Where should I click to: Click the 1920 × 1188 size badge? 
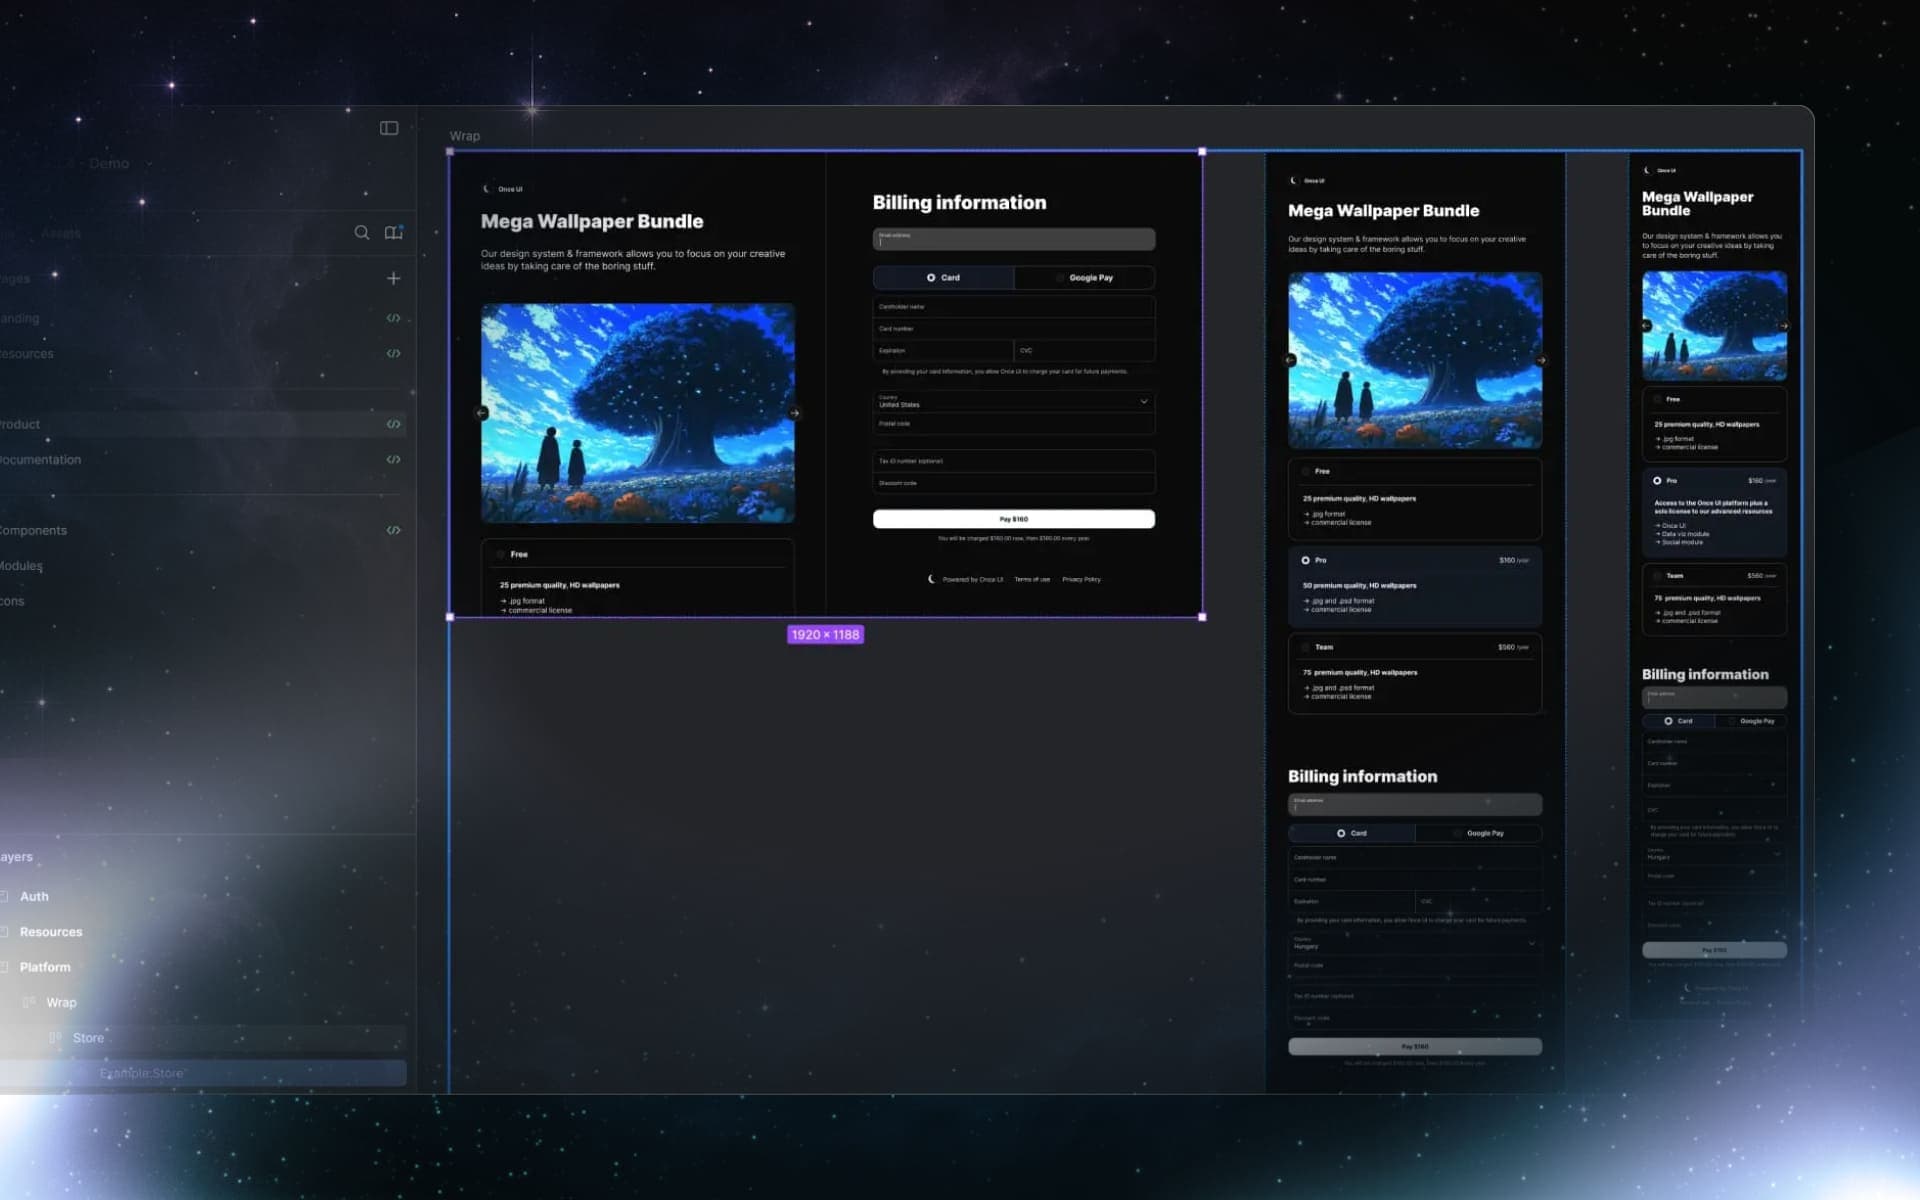click(825, 634)
